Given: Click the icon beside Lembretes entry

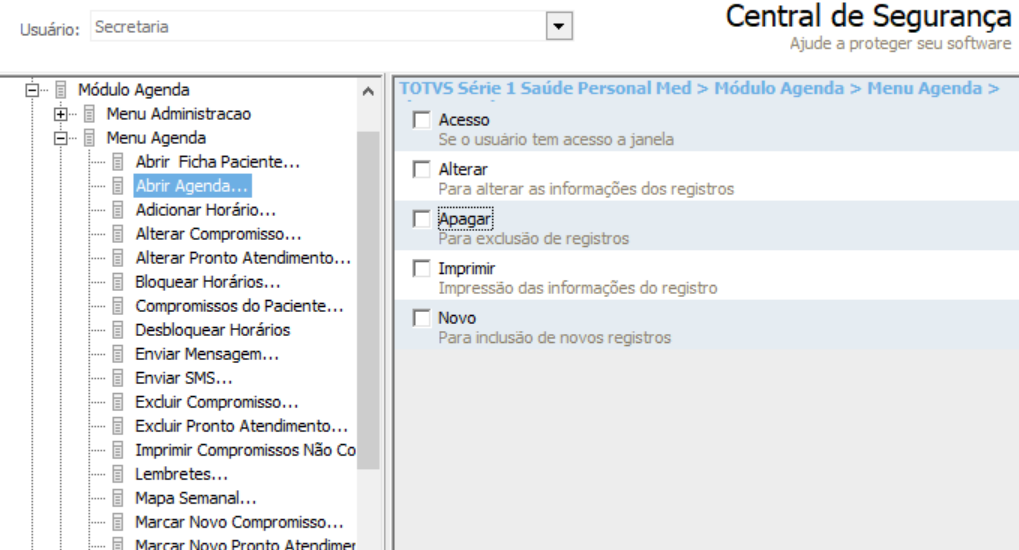Looking at the screenshot, I should (118, 475).
